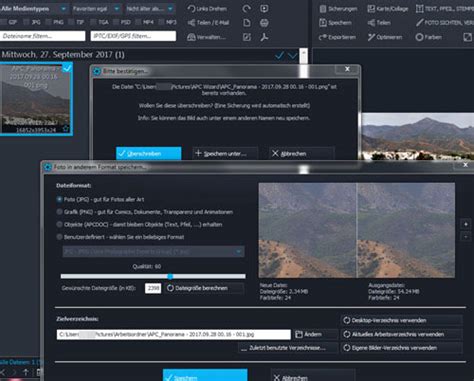Screen dimensions: 474x381
Task: Click the Zielverzeichnis path text field
Action: point(174,334)
